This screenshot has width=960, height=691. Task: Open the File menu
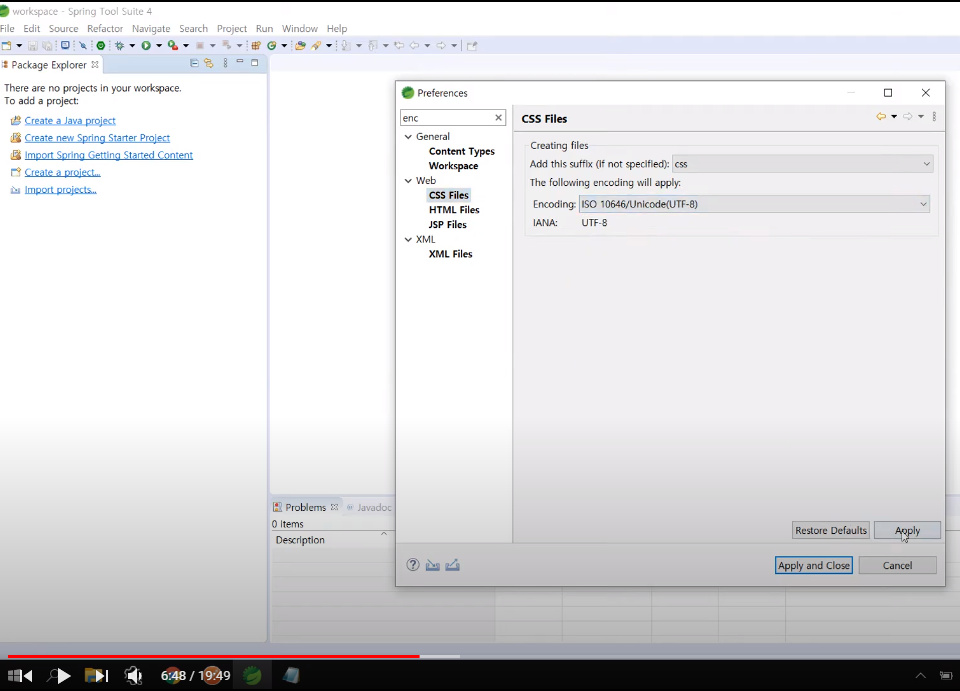(x=7, y=28)
